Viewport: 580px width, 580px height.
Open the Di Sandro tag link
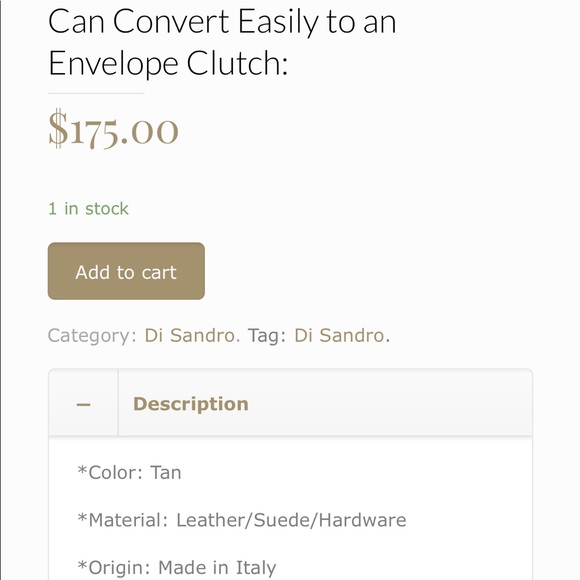click(x=342, y=335)
